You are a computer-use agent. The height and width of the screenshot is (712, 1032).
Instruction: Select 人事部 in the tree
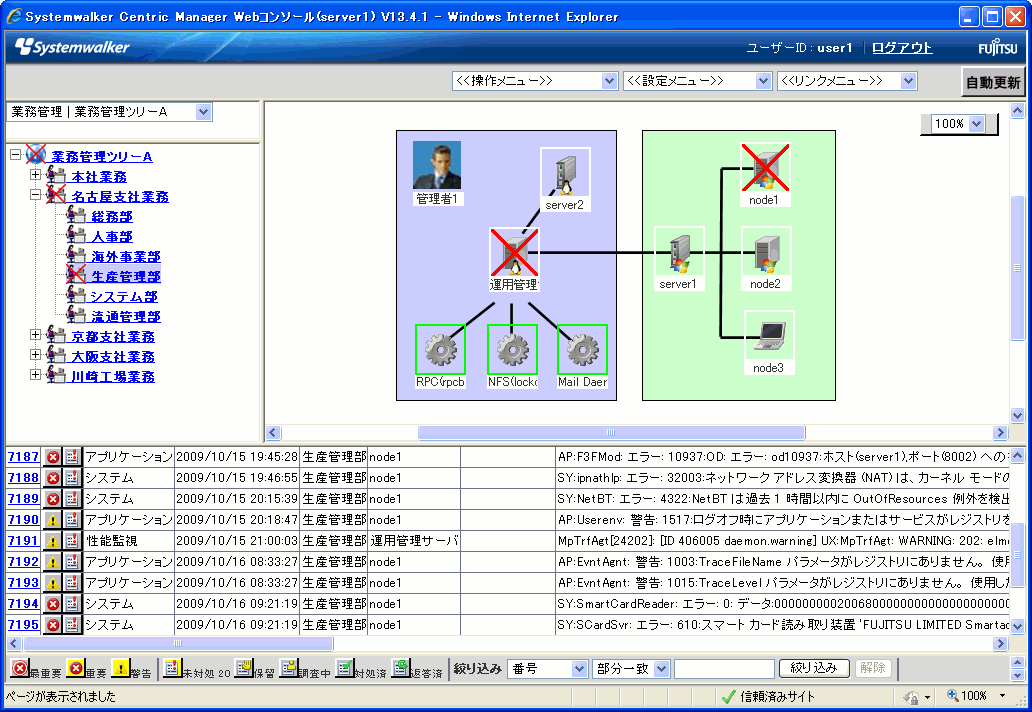[x=111, y=237]
